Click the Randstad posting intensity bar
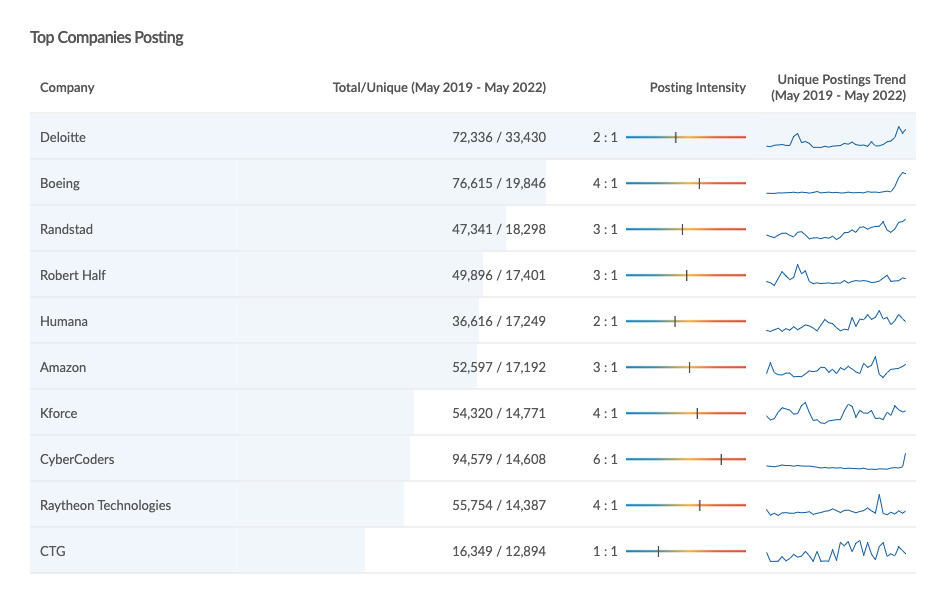This screenshot has width=946, height=604. [x=686, y=229]
